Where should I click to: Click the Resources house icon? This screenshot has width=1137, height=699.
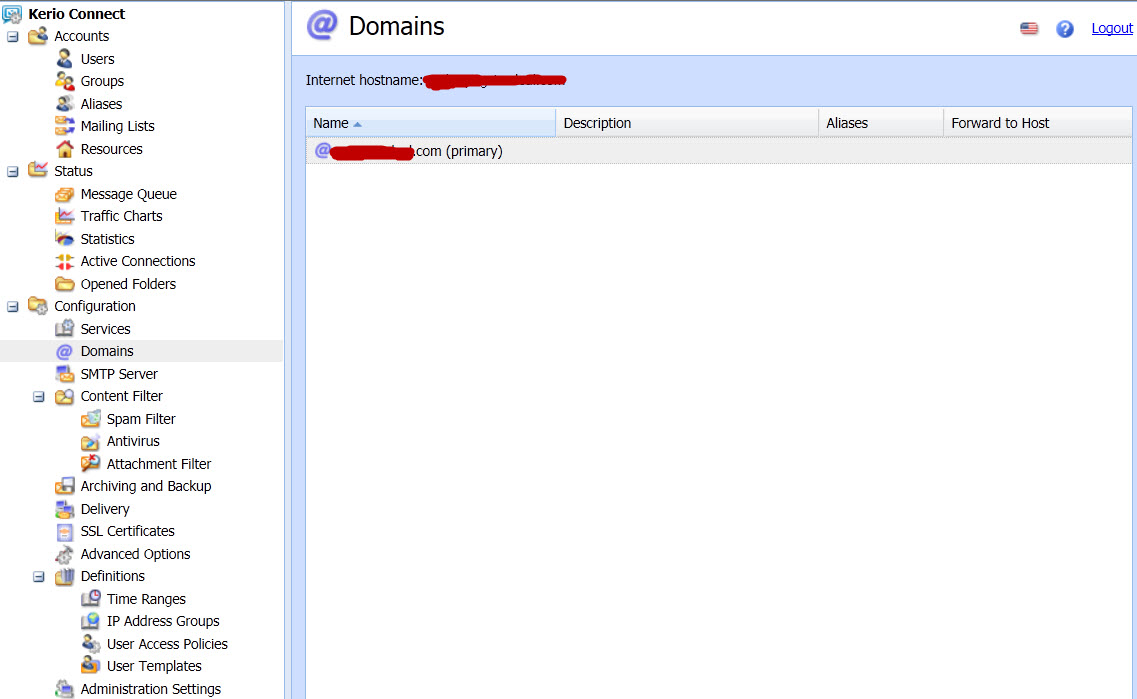click(x=65, y=149)
